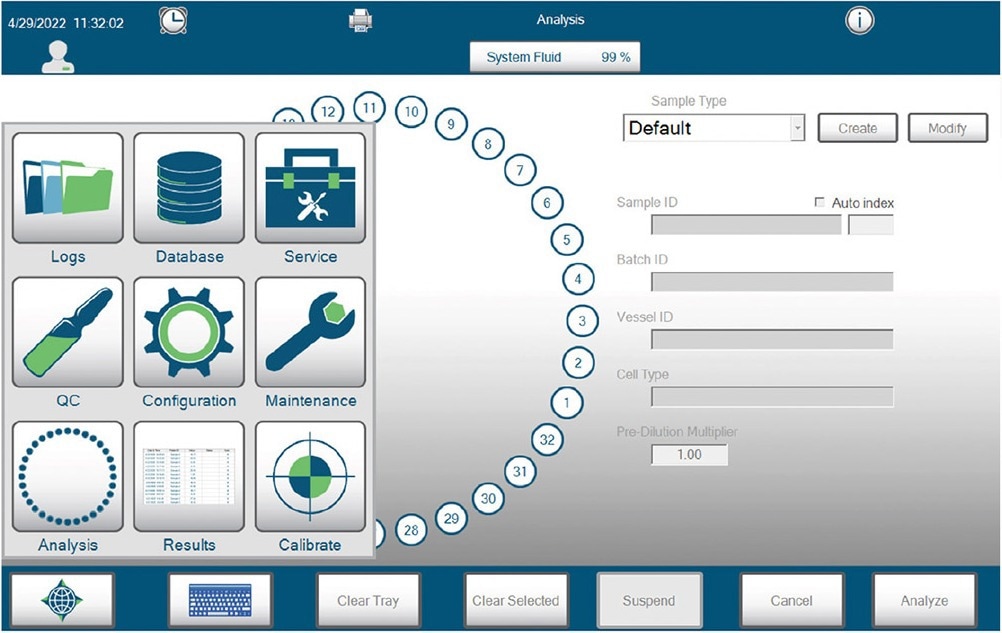Open Configuration via the gear icon
This screenshot has width=1002, height=633.
pyautogui.click(x=189, y=334)
